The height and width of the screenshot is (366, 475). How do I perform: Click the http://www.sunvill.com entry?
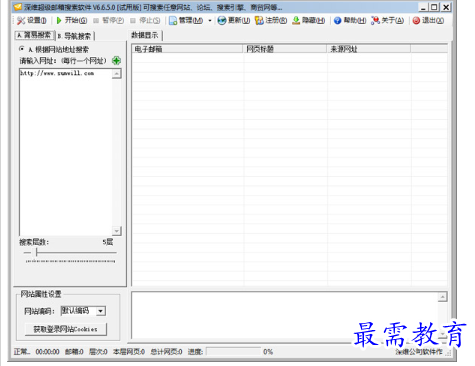57,73
